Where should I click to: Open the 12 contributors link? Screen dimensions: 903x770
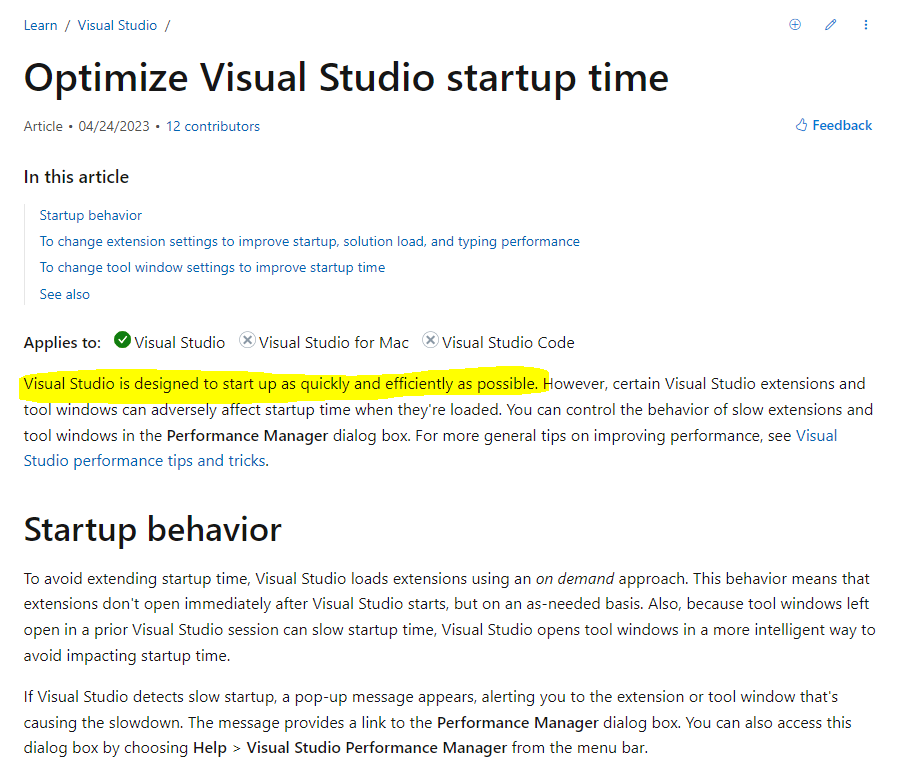pyautogui.click(x=213, y=126)
